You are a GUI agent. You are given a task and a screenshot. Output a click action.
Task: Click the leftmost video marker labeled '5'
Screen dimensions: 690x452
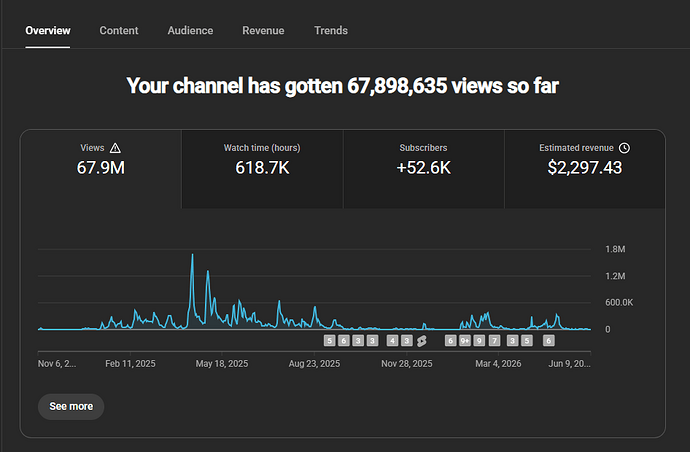coord(330,341)
